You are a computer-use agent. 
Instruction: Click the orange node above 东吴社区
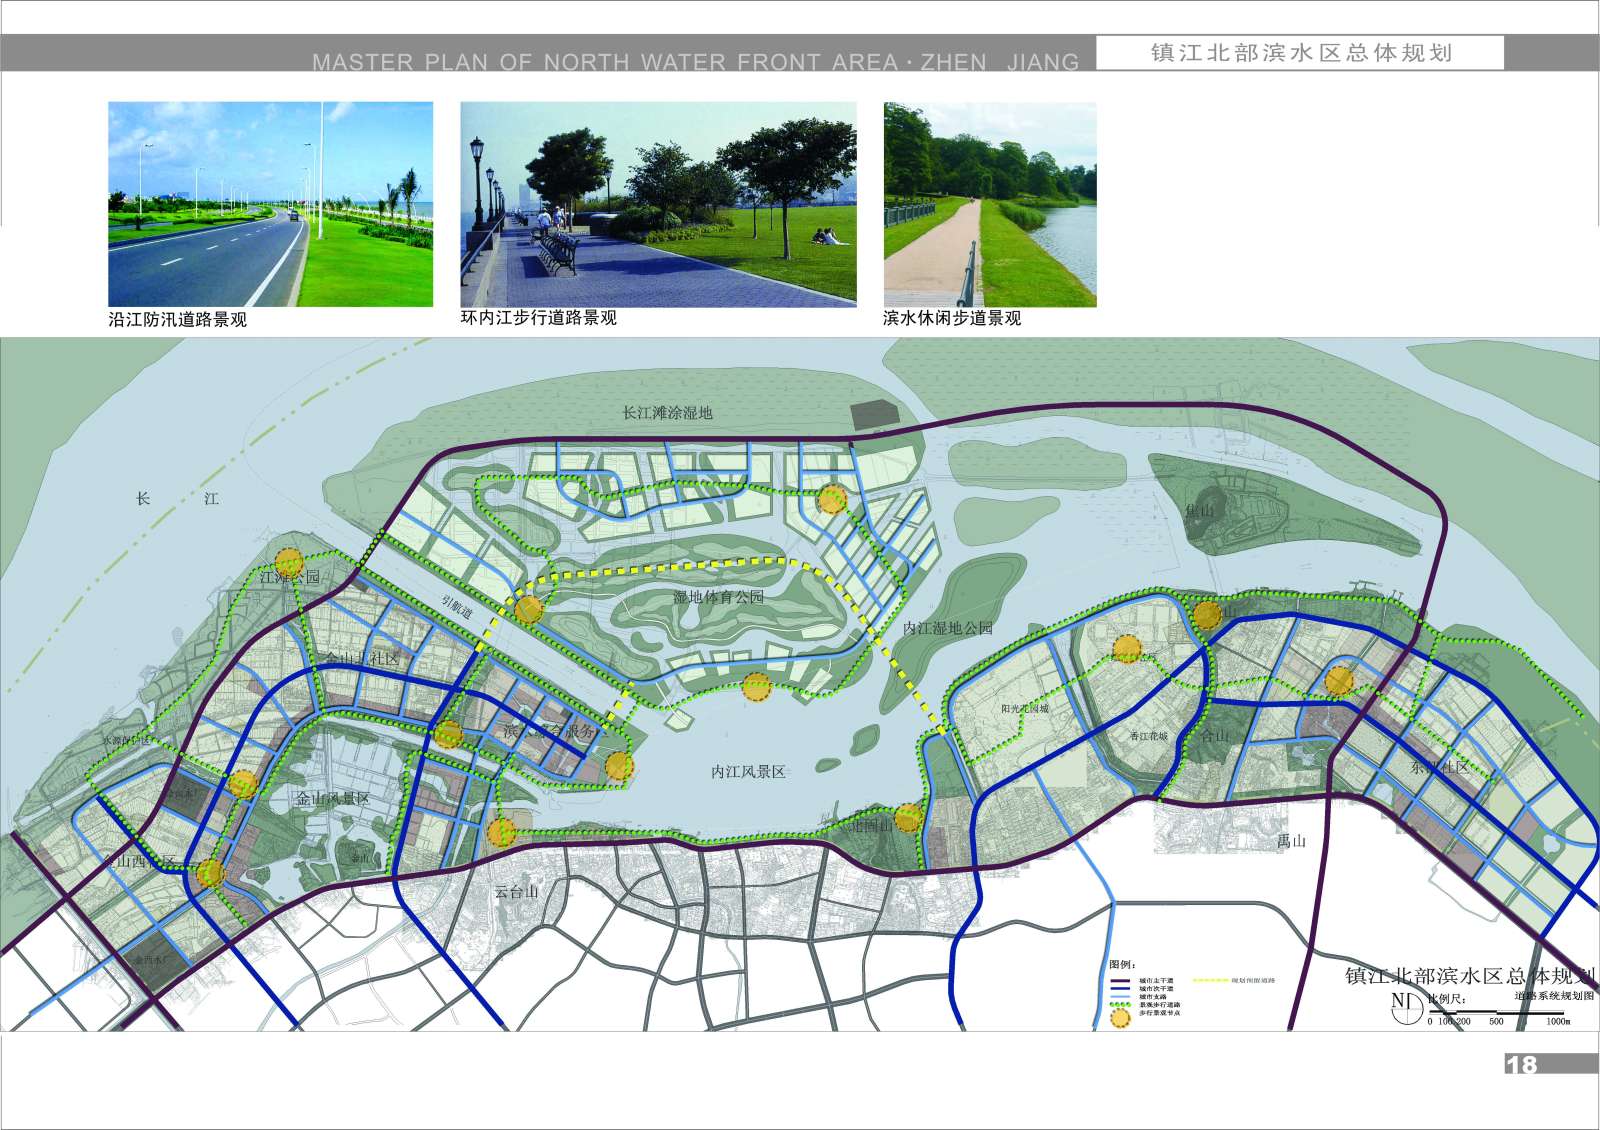tap(1339, 681)
